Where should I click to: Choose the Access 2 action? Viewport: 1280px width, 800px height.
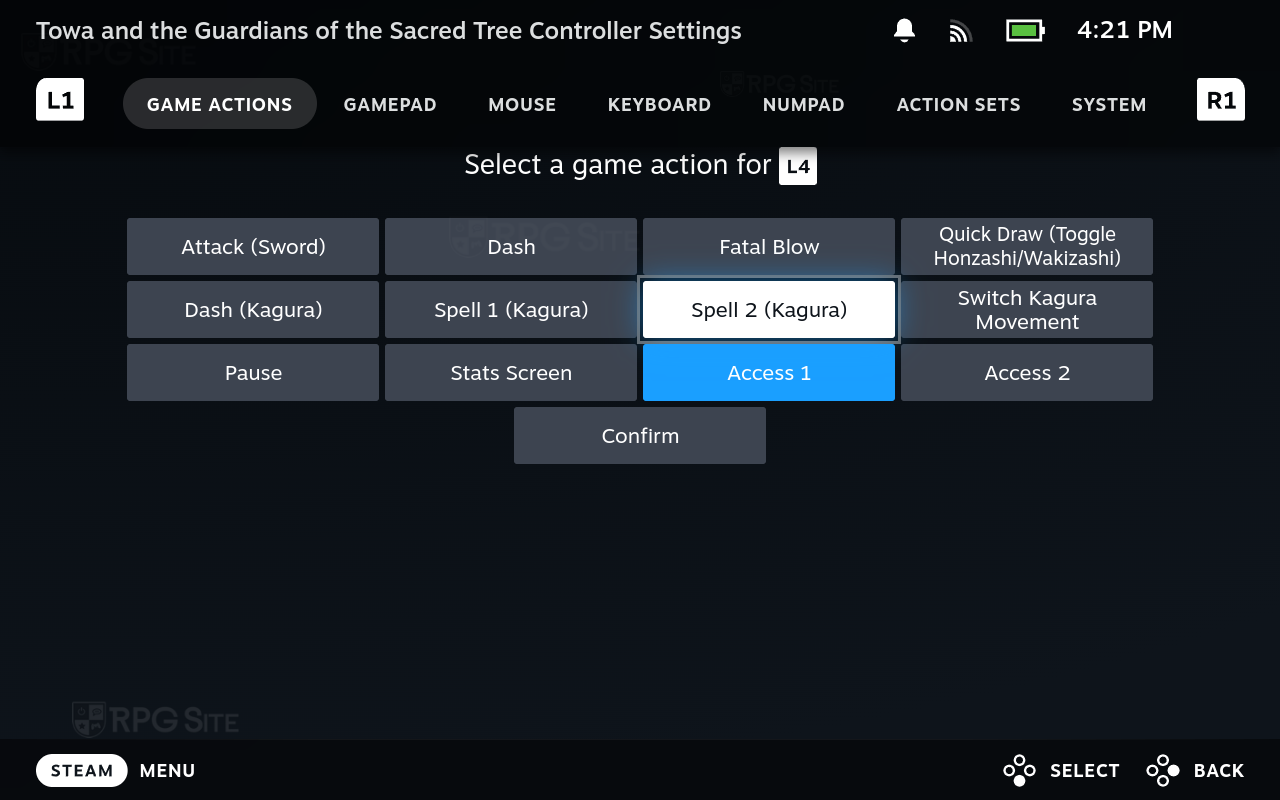1027,373
